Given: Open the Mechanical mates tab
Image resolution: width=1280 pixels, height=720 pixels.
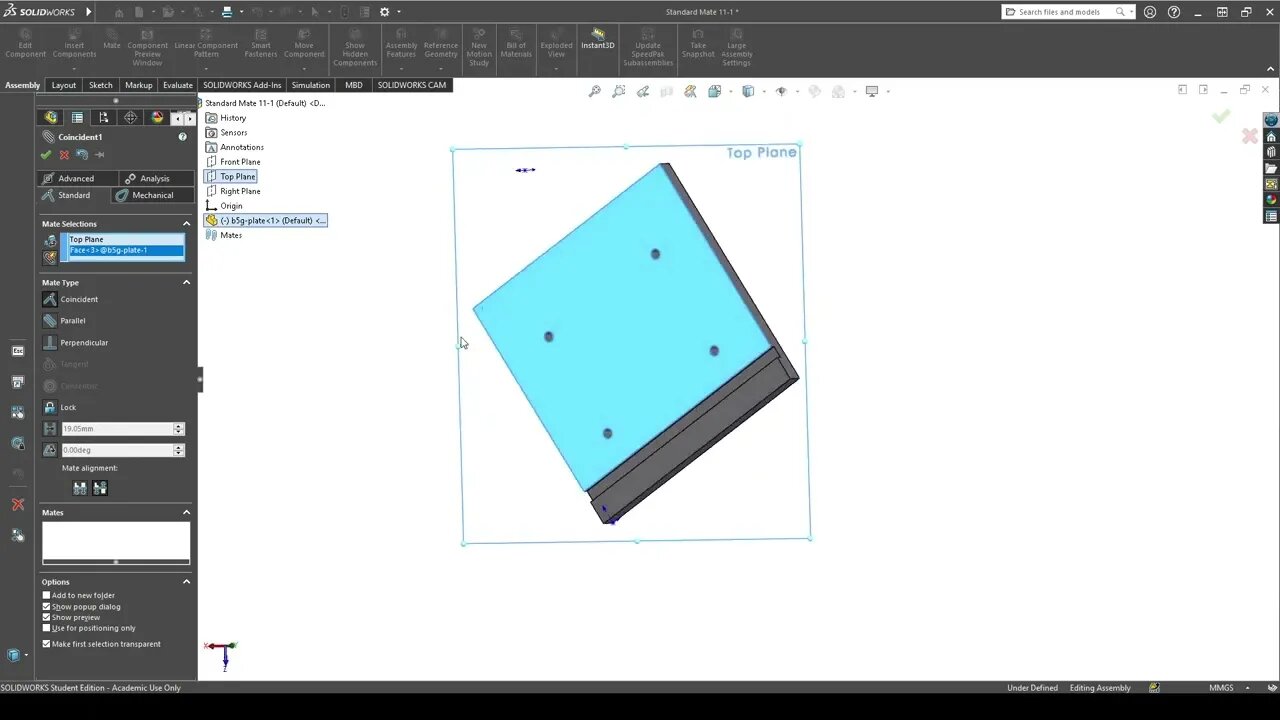Looking at the screenshot, I should click(152, 195).
